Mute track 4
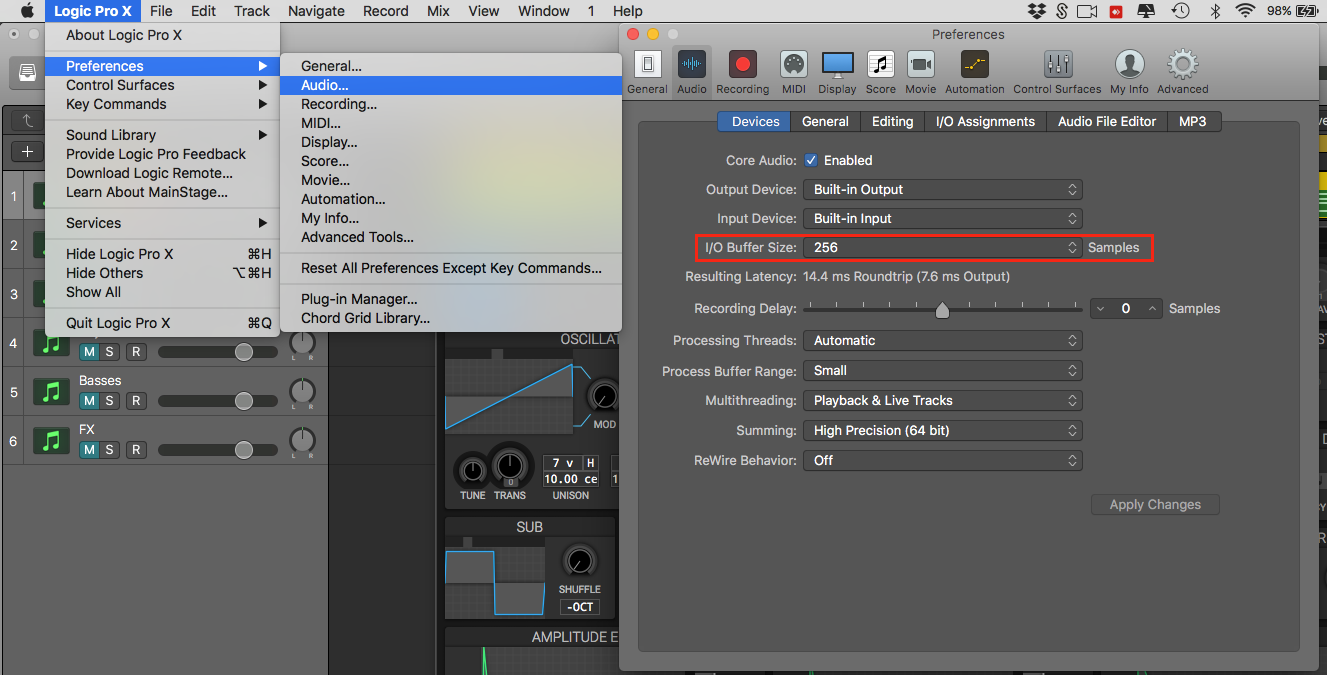 [x=89, y=352]
